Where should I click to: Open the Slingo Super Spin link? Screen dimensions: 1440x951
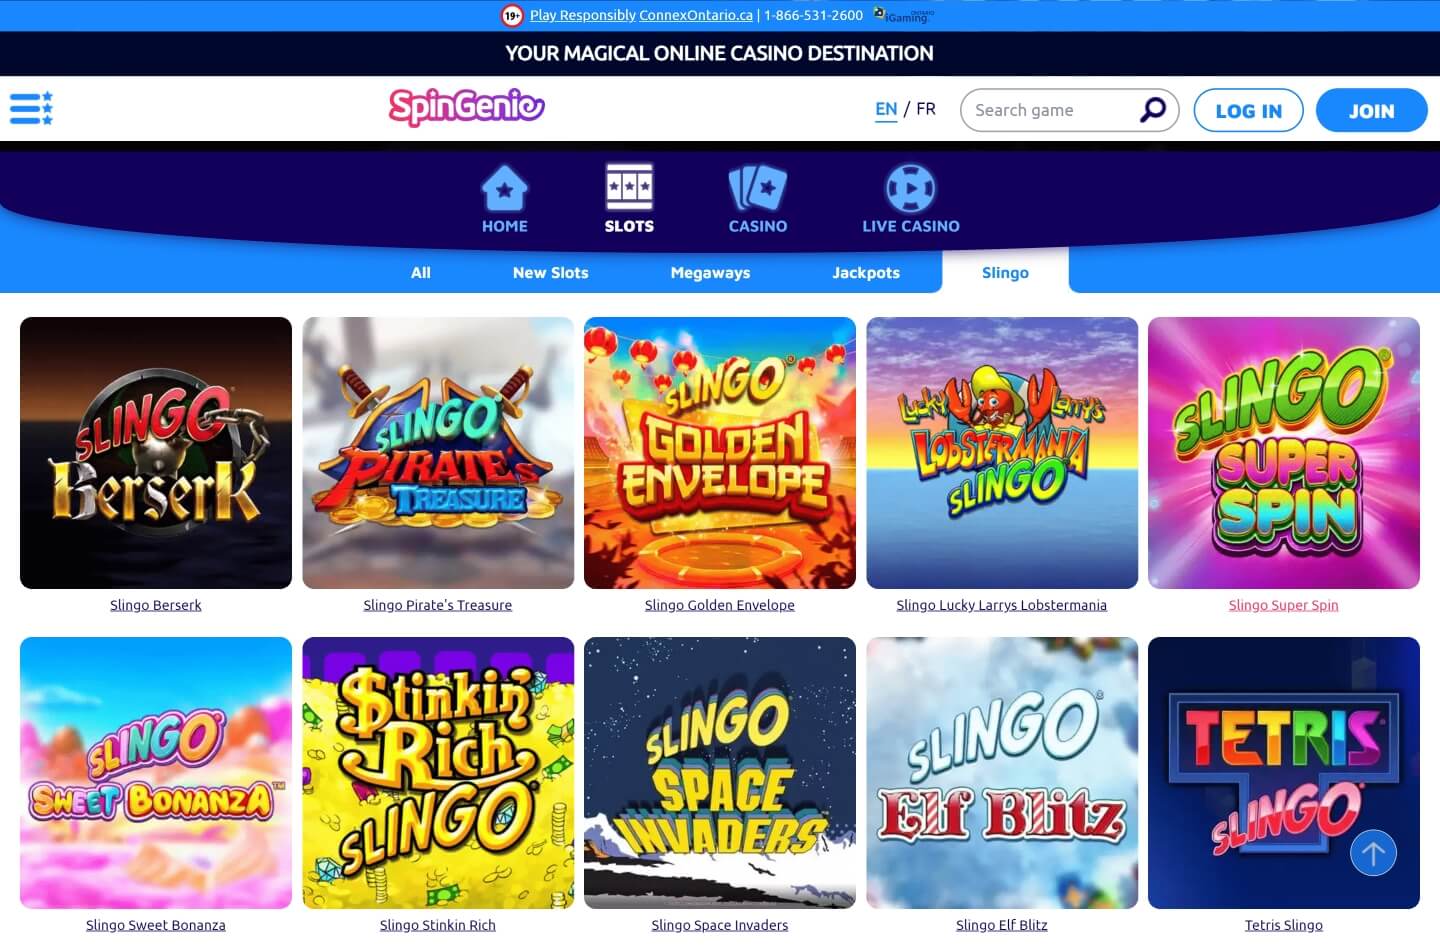point(1283,605)
